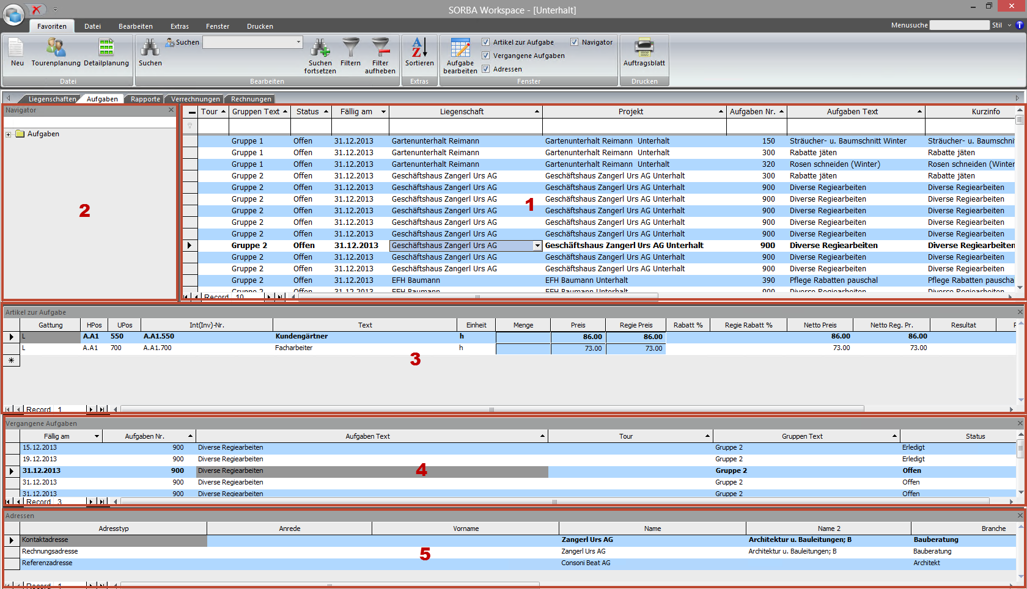Switch to the Rapporte tab
Image resolution: width=1027 pixels, height=589 pixels.
coord(145,99)
